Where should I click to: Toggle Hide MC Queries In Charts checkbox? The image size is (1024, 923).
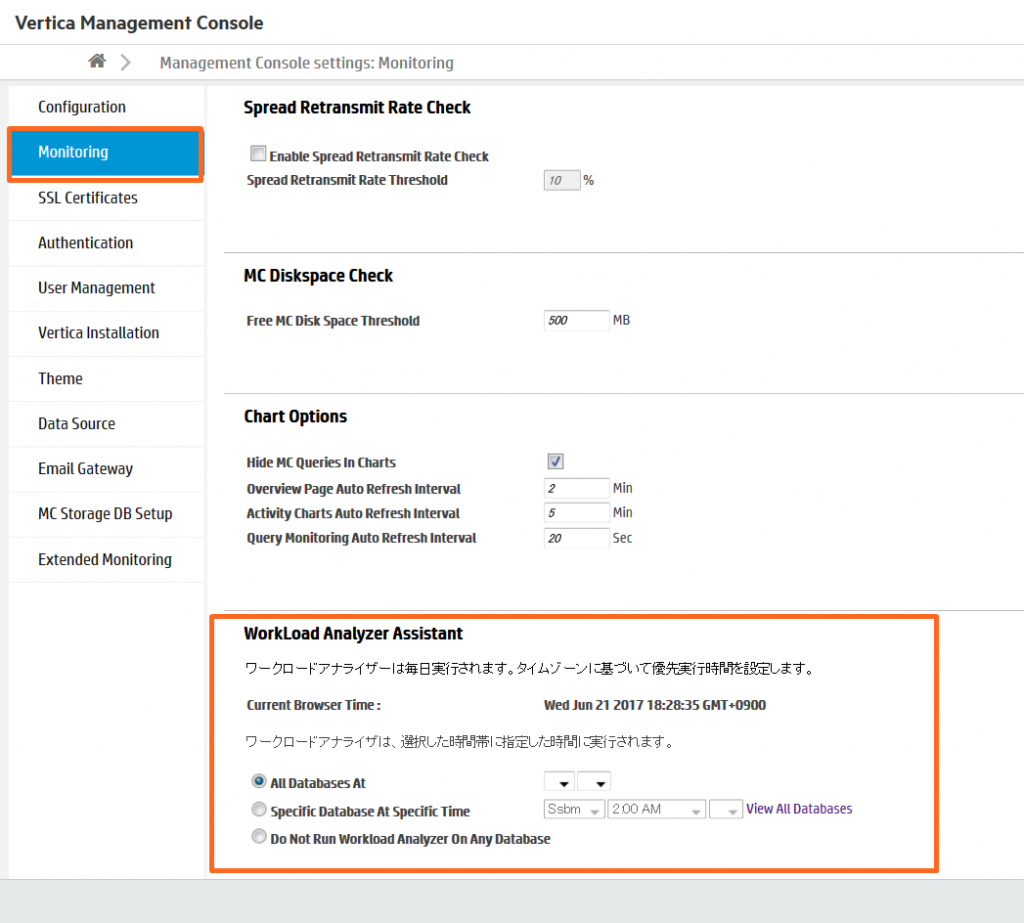tap(556, 461)
